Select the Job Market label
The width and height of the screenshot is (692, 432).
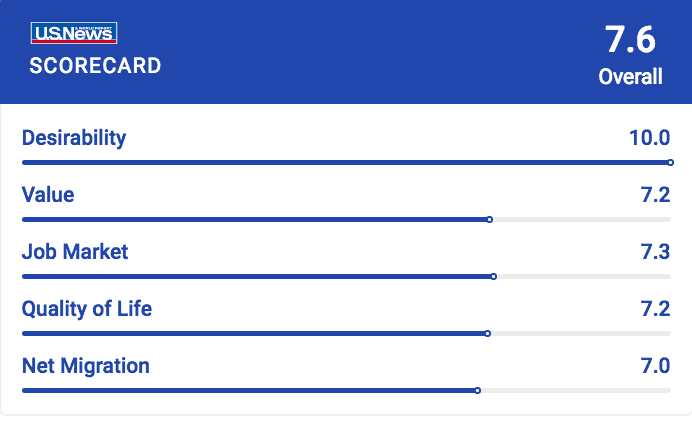(75, 252)
